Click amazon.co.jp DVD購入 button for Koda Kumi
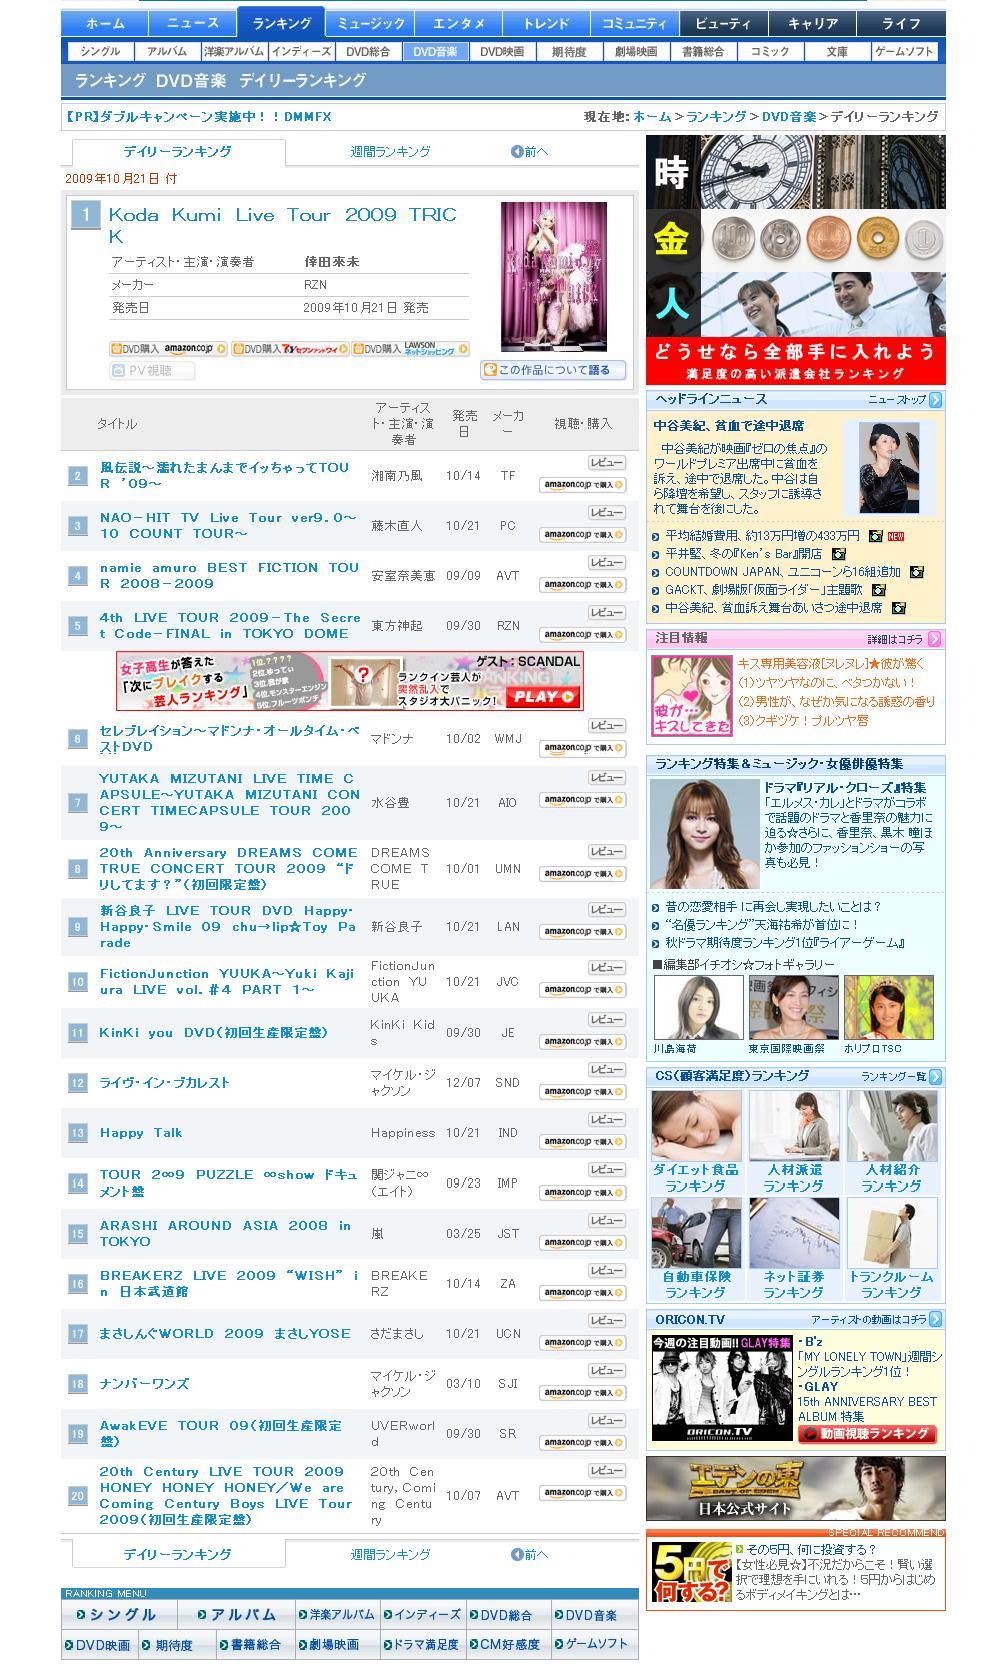Viewport: 1004px width, 1674px height. click(168, 349)
